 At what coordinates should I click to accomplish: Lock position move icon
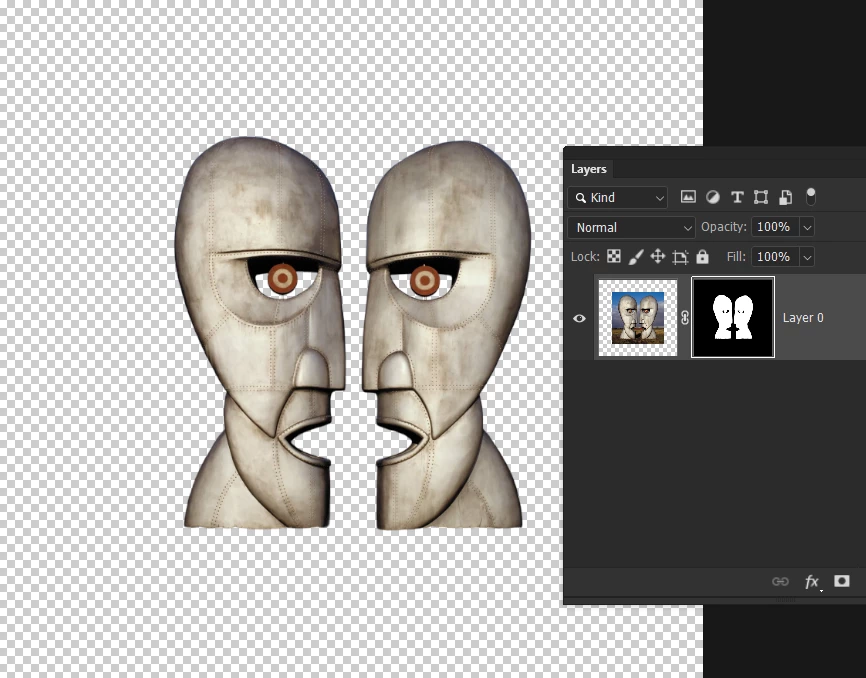point(657,256)
